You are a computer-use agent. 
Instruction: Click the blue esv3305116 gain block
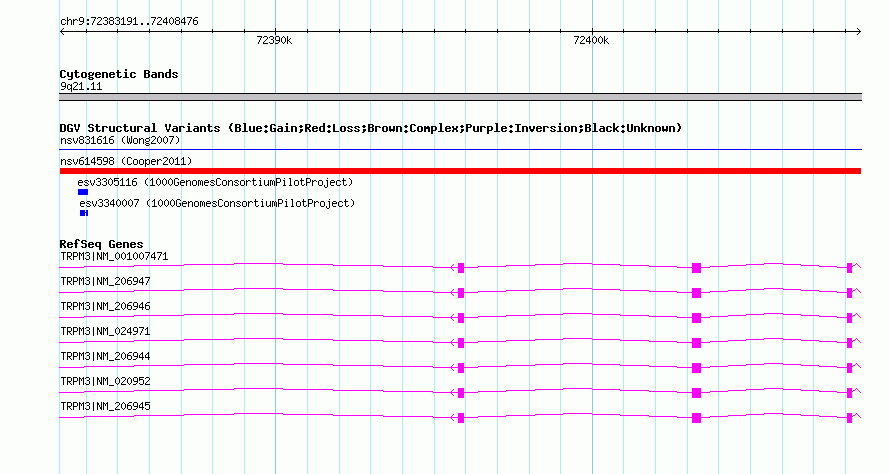click(x=83, y=192)
